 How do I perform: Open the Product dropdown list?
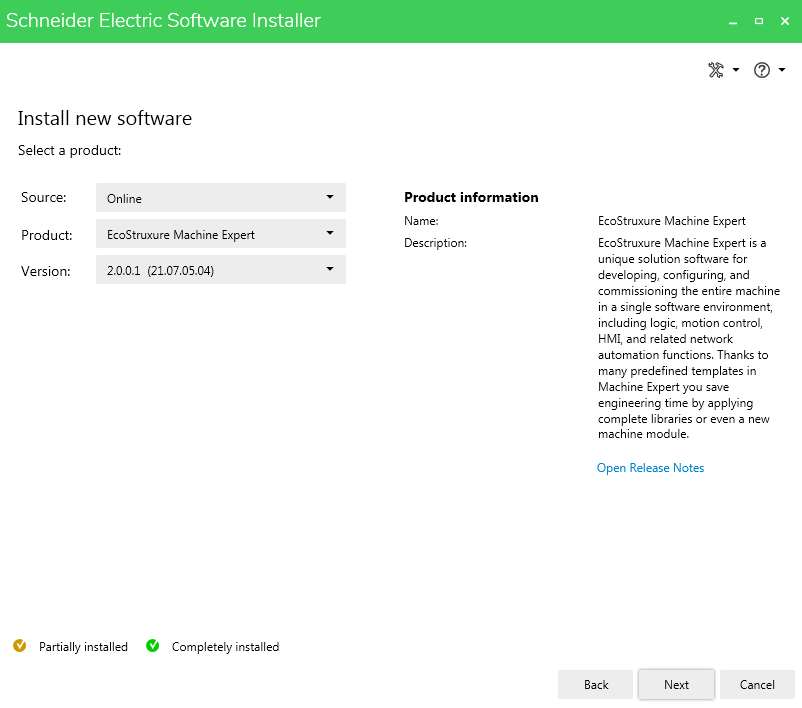click(220, 235)
